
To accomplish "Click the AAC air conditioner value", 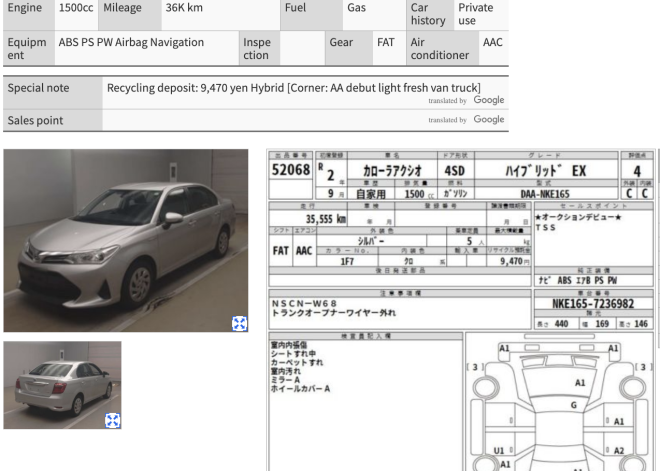I will [492, 43].
